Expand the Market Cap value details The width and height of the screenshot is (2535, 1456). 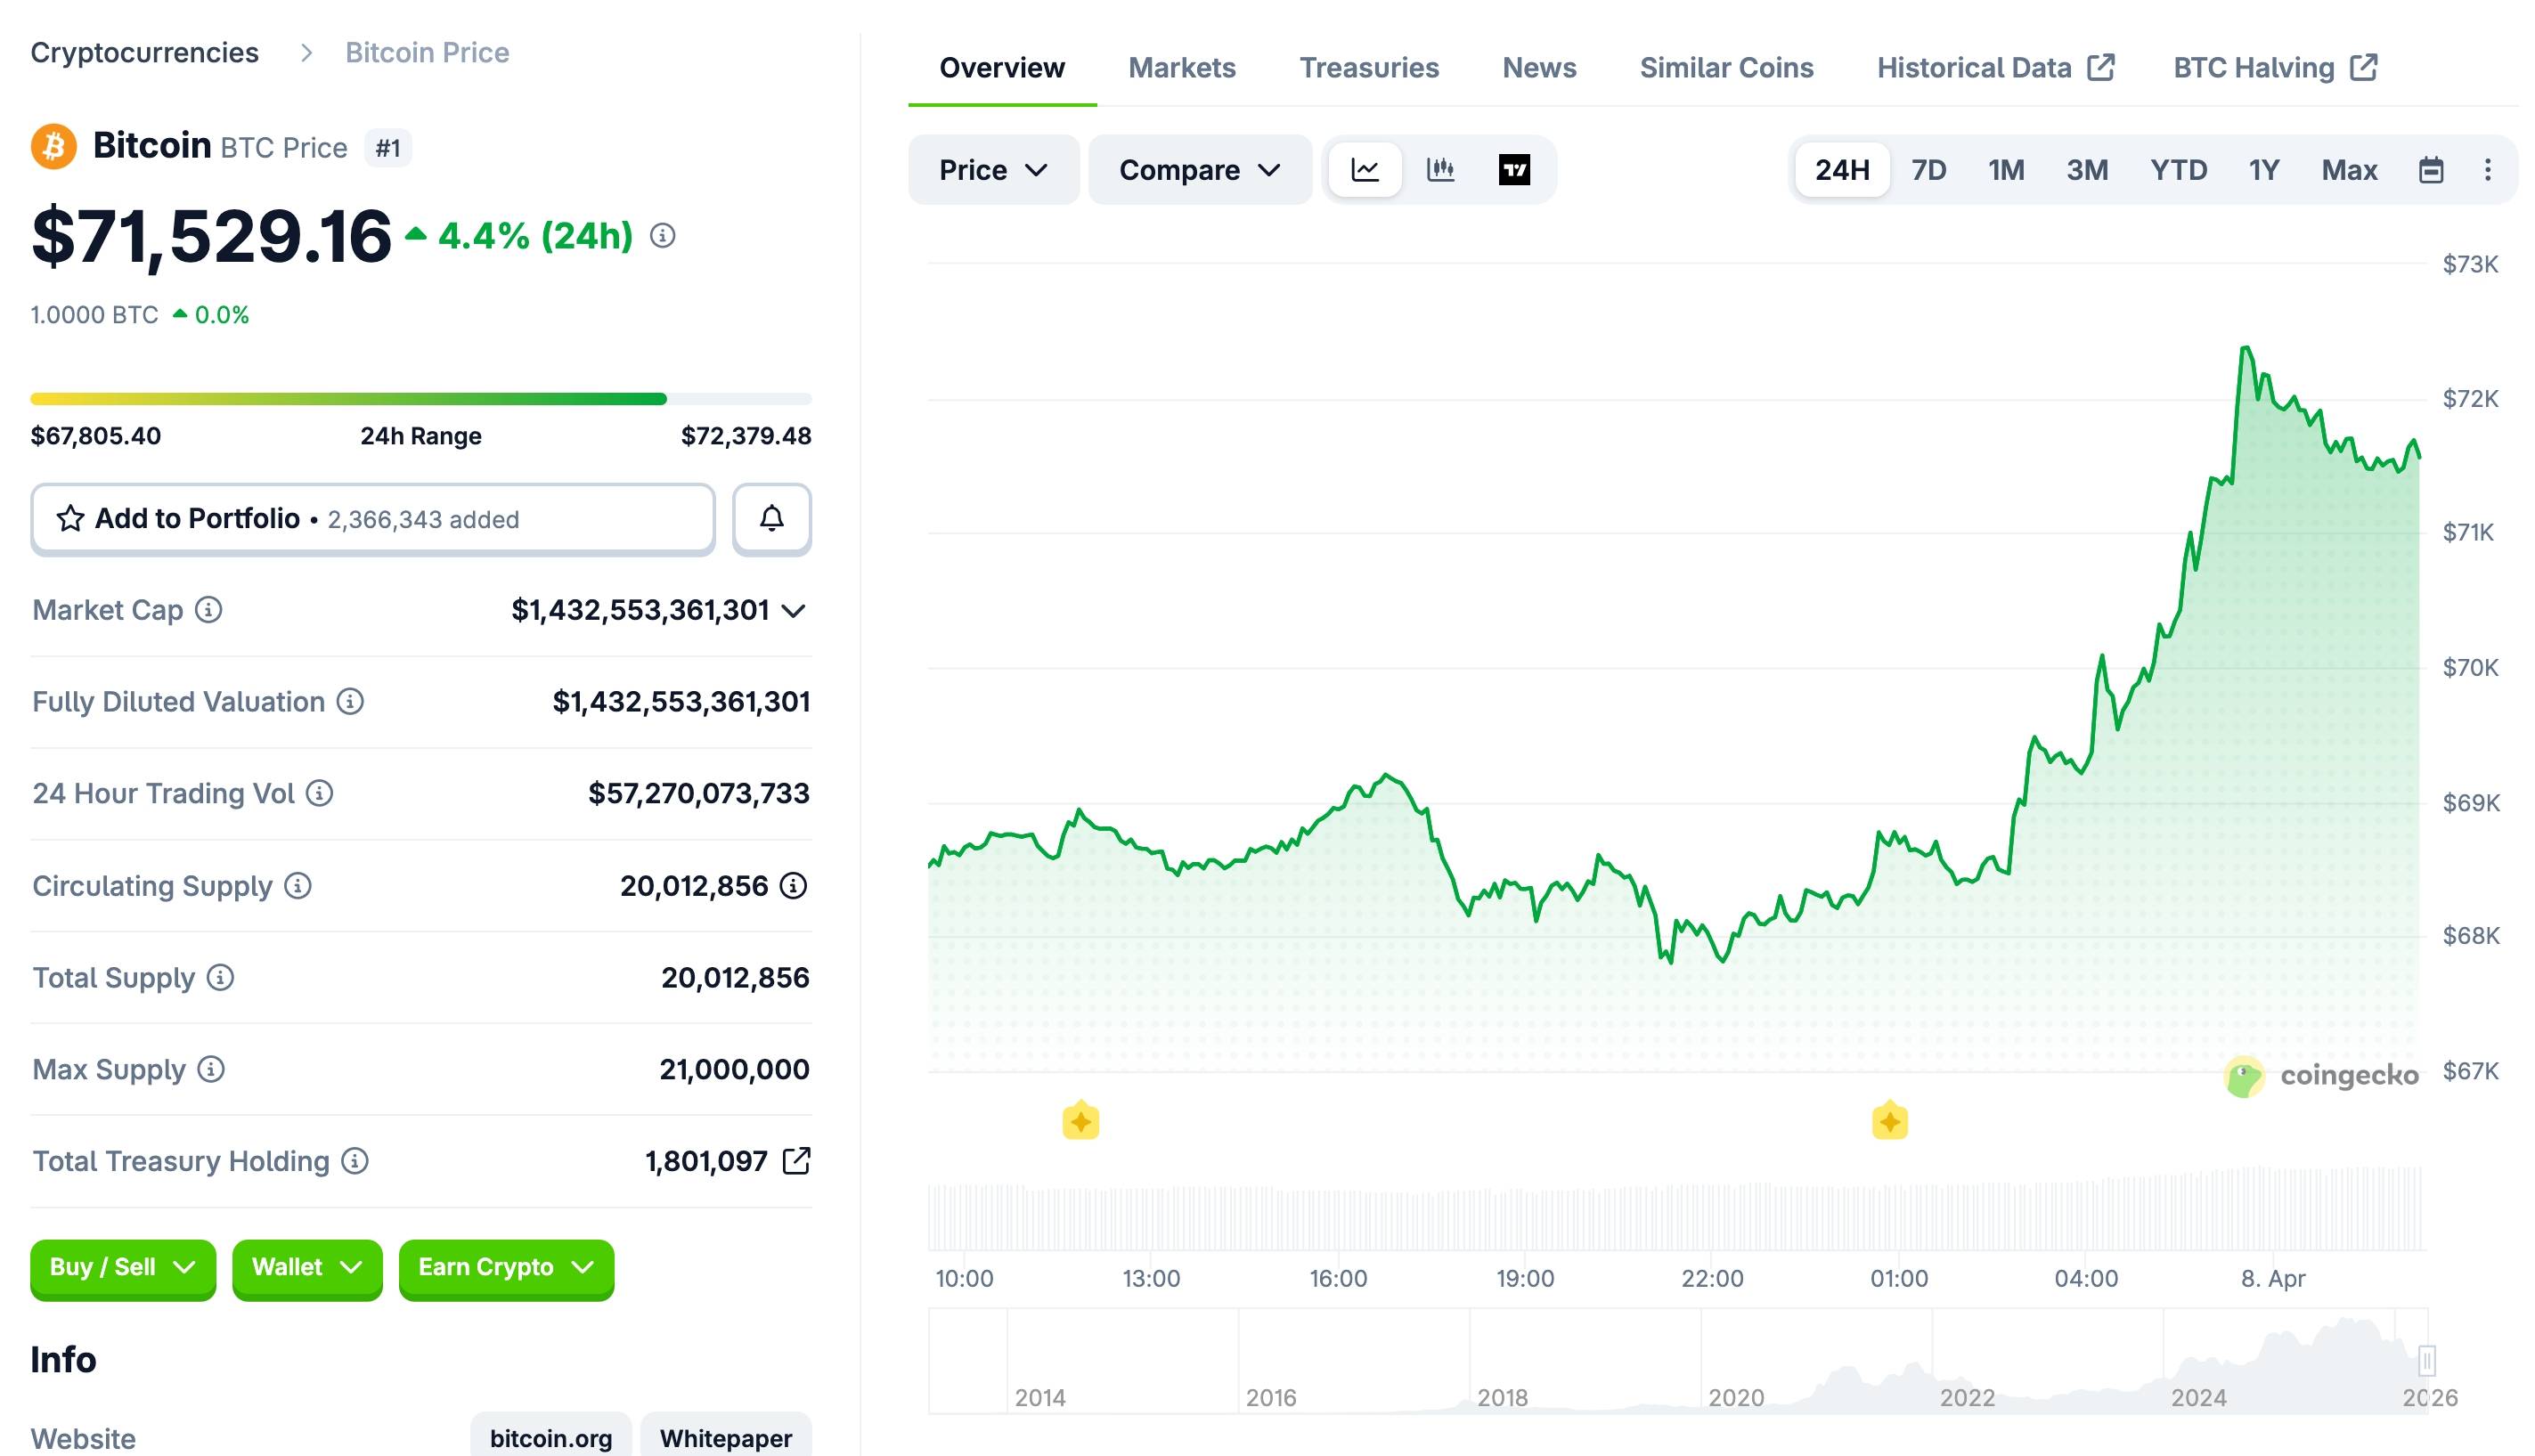(x=794, y=610)
